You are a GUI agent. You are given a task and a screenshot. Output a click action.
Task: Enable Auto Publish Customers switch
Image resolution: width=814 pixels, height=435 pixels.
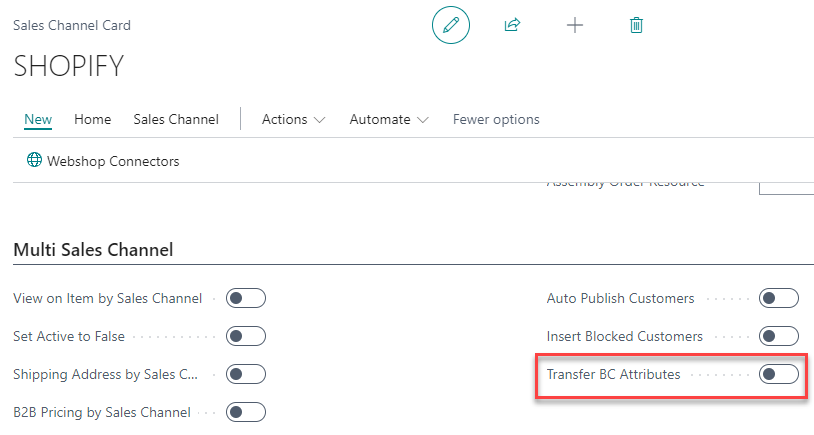coord(779,298)
